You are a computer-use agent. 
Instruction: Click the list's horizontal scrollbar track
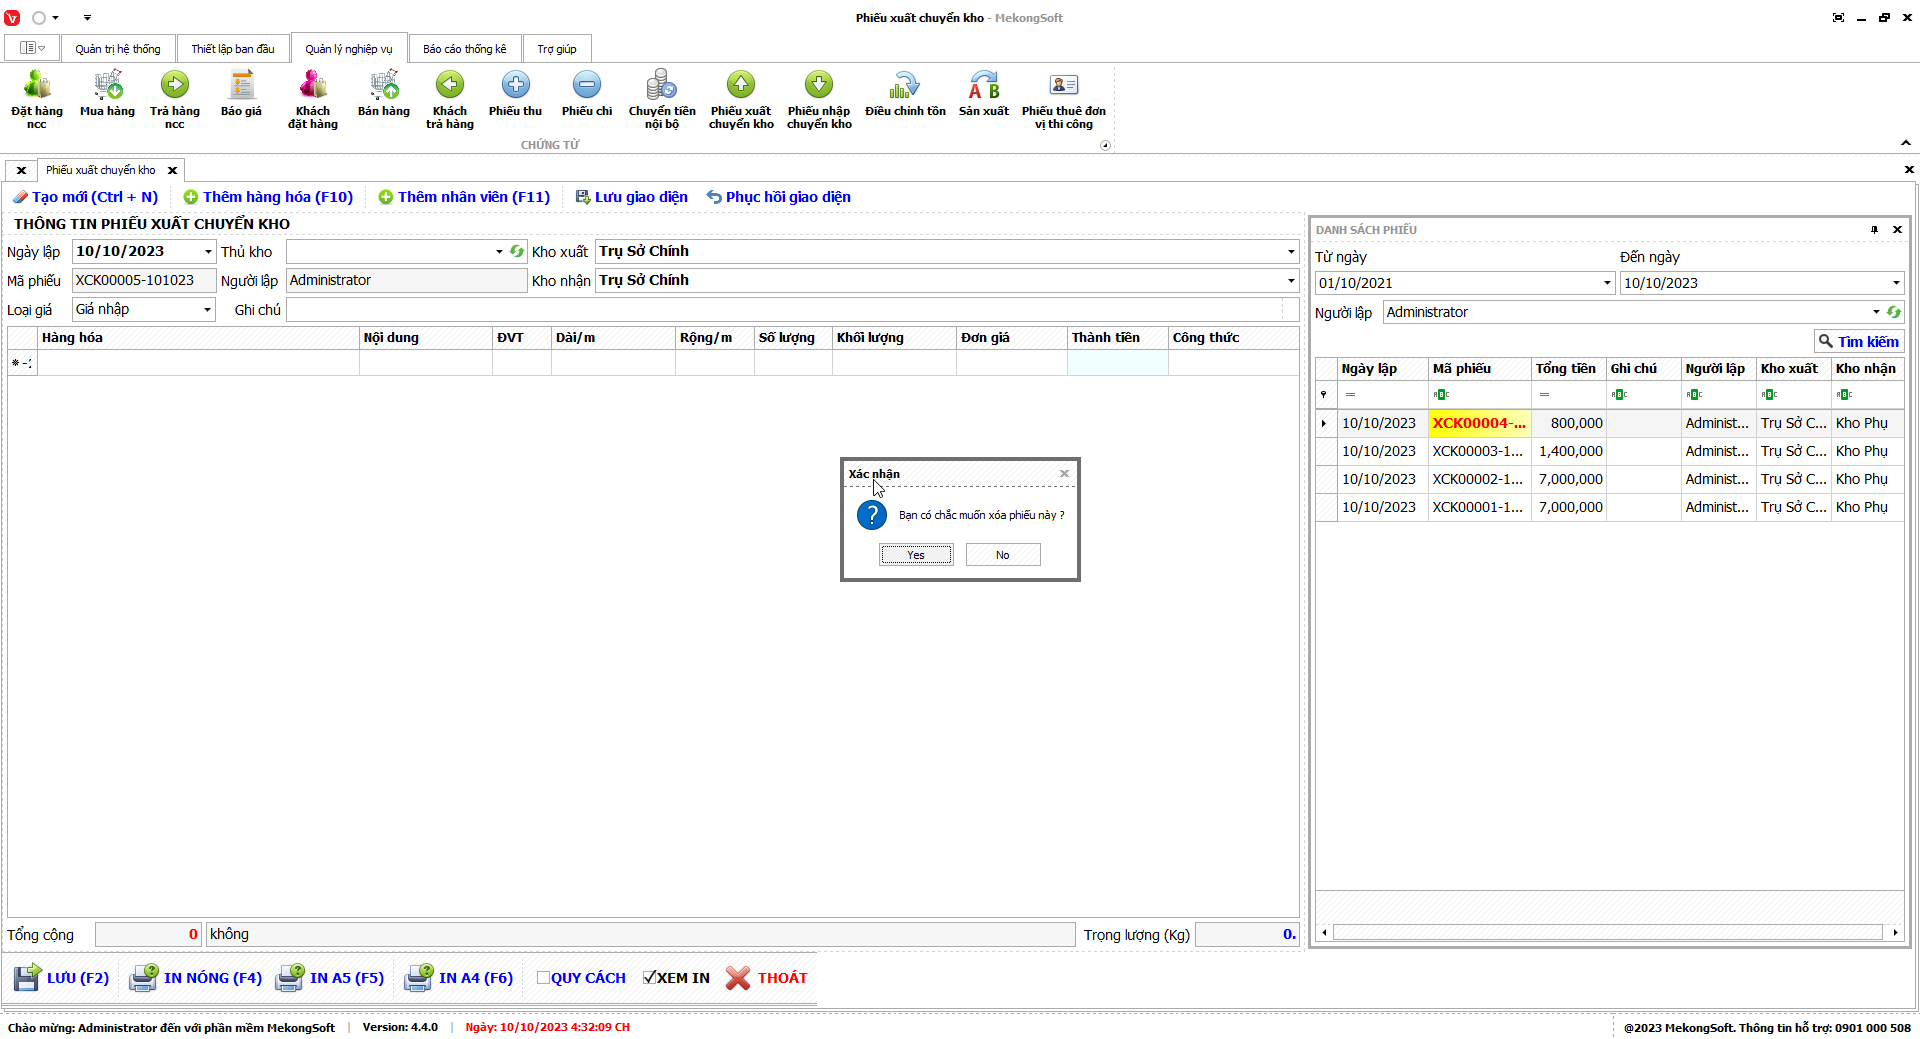click(1608, 932)
